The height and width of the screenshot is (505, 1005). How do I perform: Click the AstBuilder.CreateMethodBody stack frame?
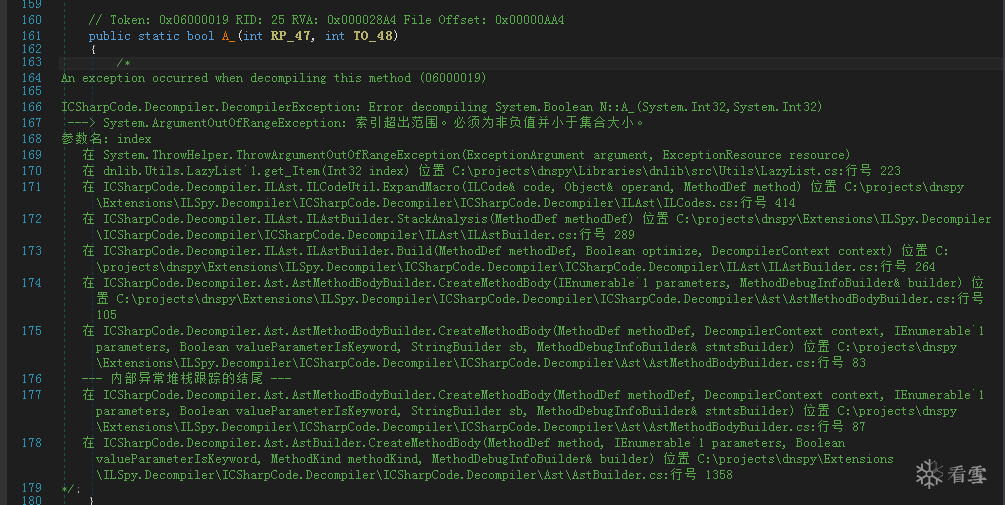pos(488,459)
